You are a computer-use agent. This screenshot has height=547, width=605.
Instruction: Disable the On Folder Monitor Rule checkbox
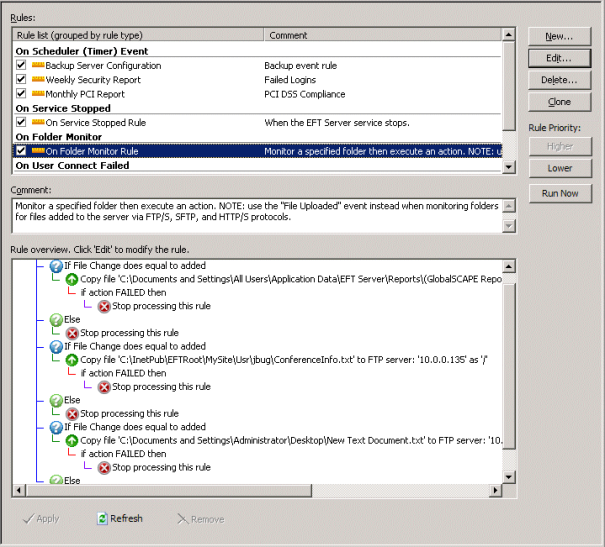(x=21, y=151)
